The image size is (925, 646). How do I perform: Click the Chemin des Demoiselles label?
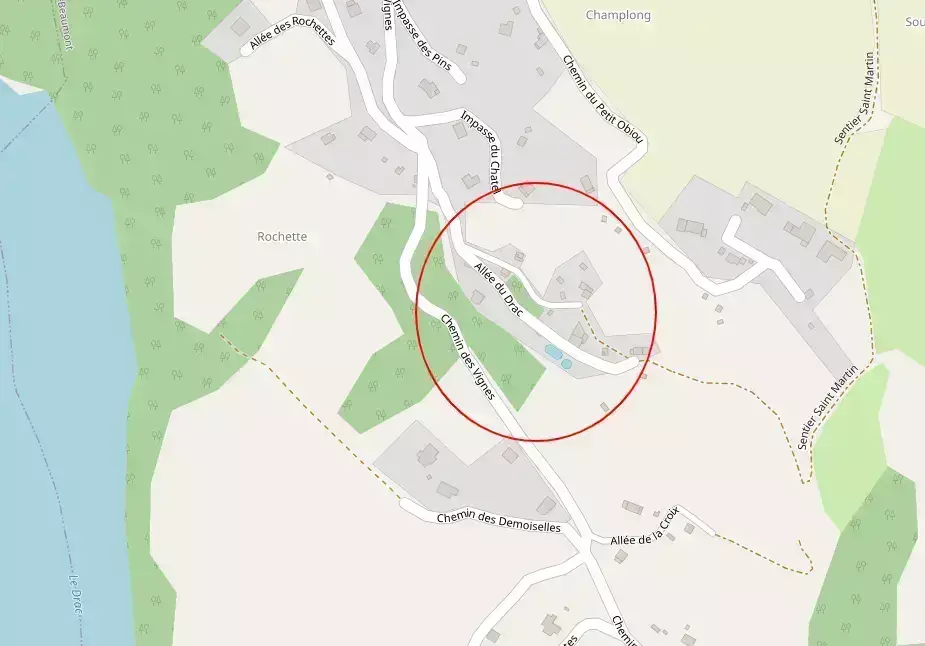click(498, 522)
